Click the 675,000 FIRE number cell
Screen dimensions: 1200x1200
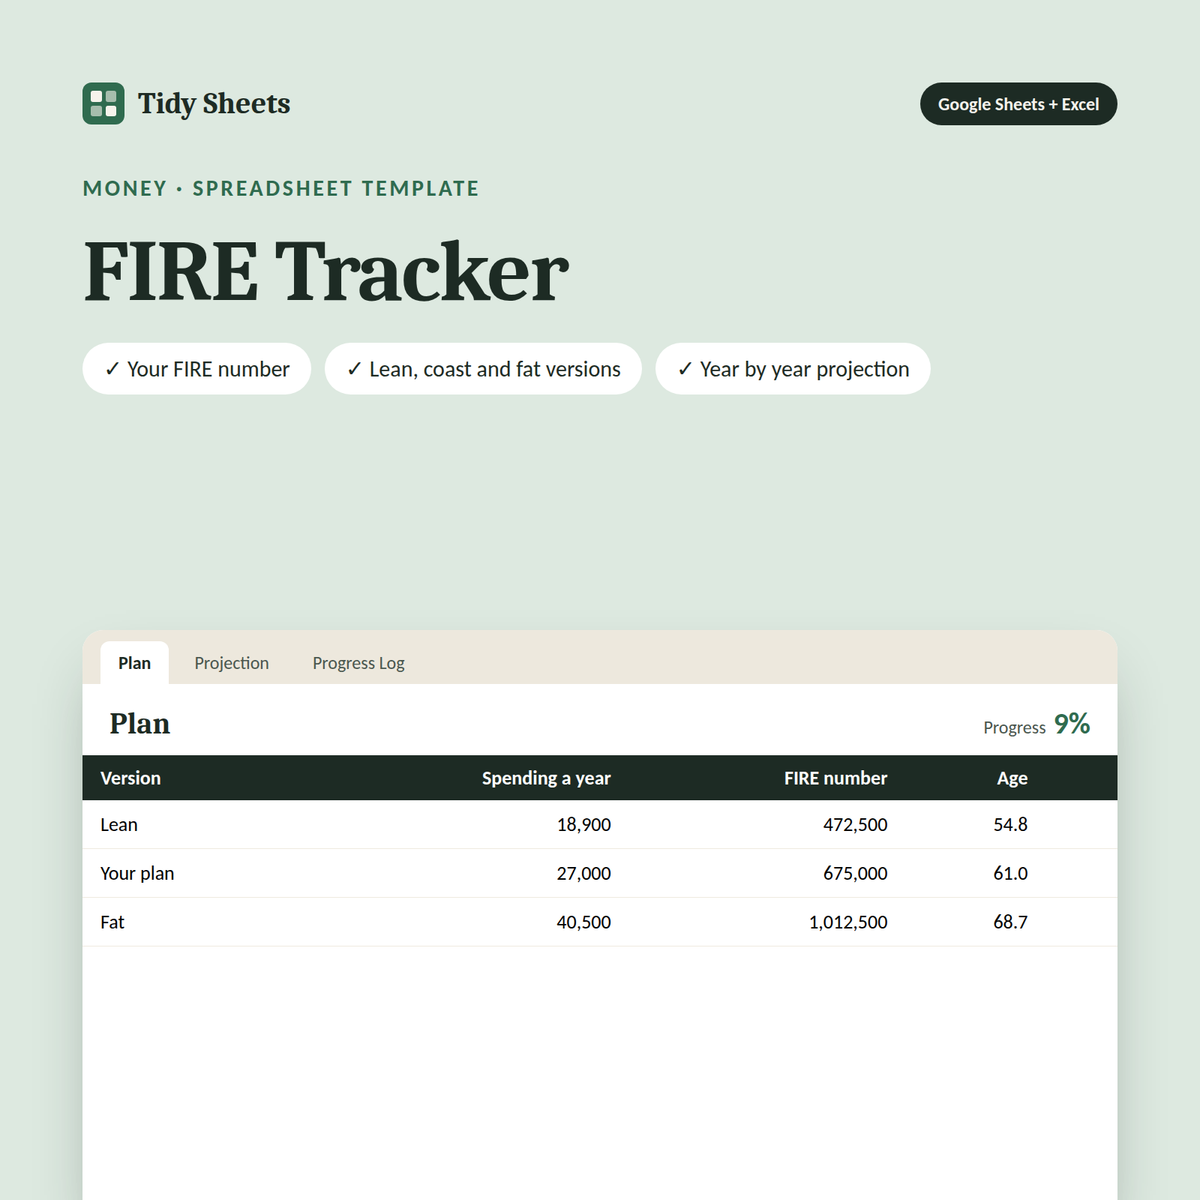pos(855,873)
